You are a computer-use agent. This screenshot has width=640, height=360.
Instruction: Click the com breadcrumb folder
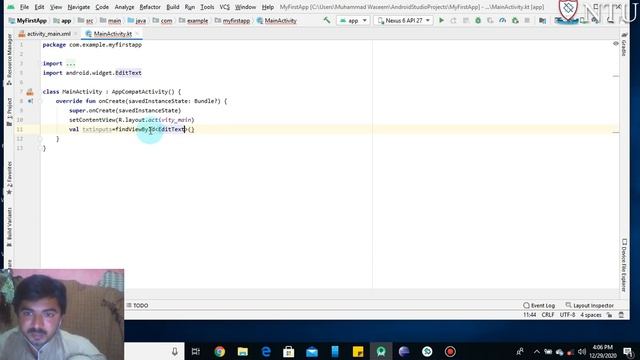(162, 20)
